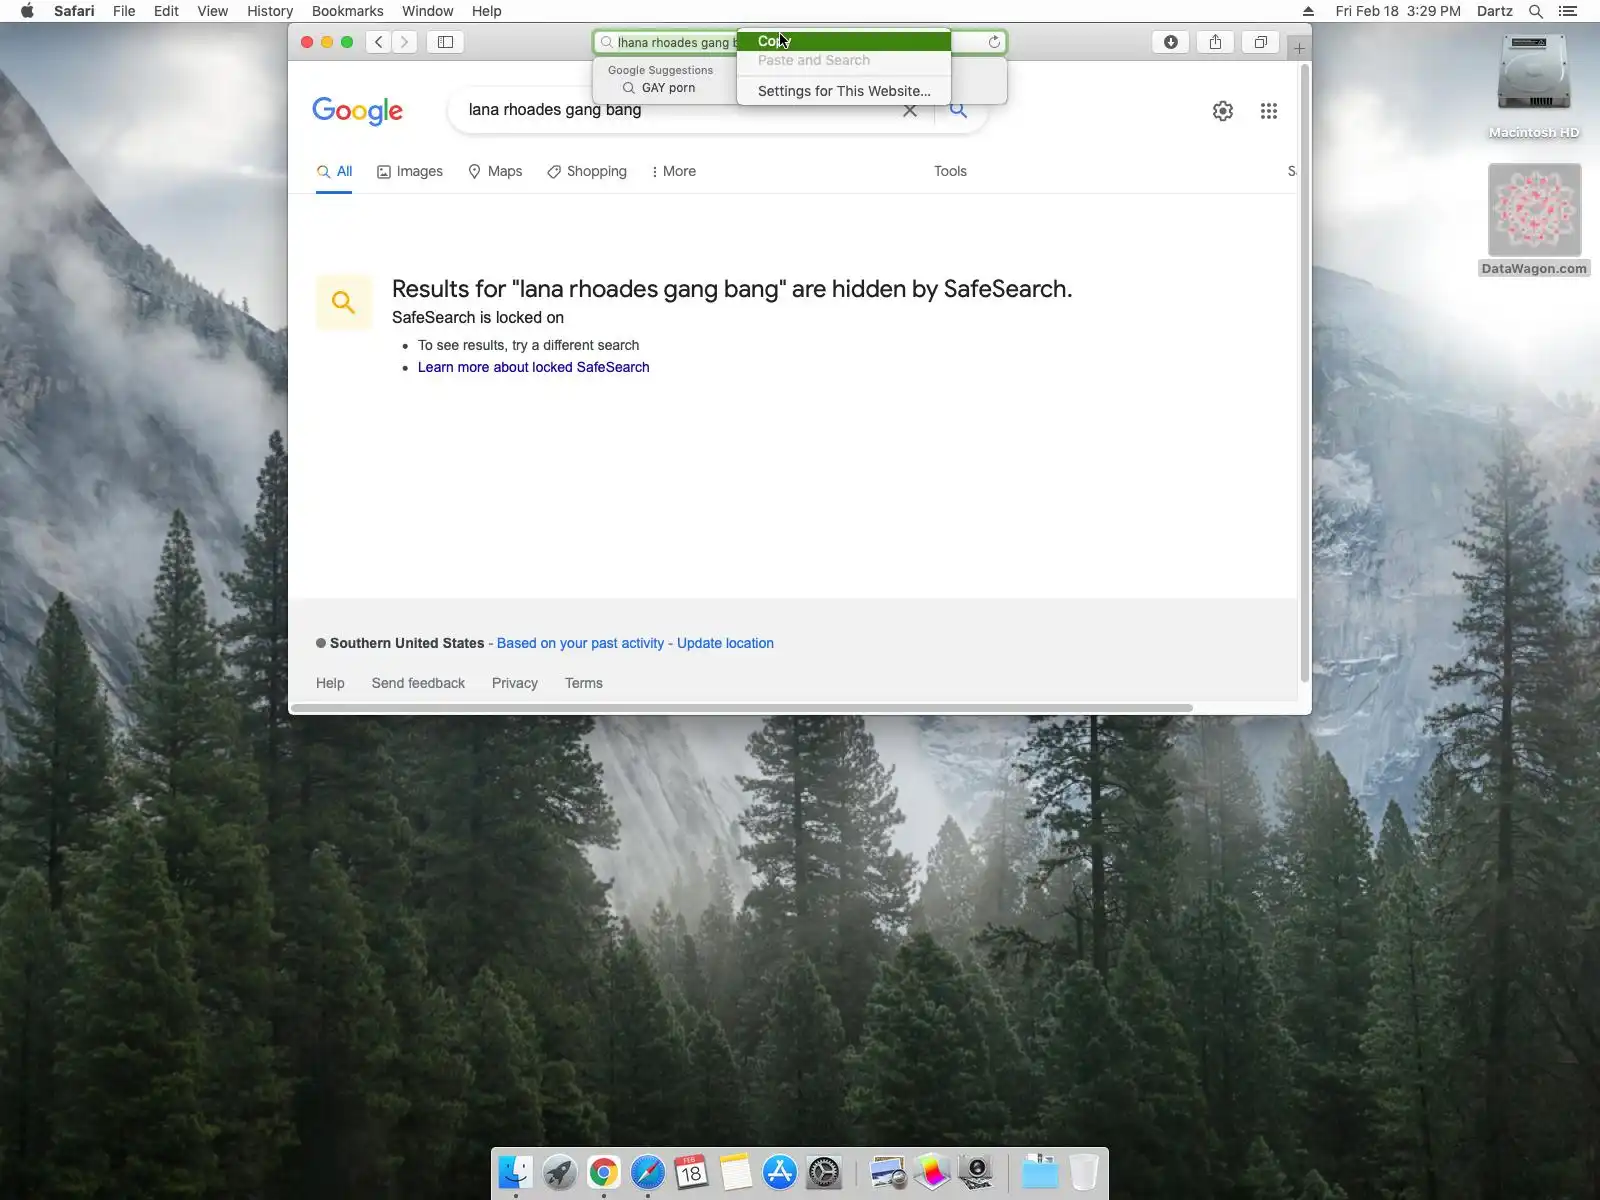Open the History menu
Image resolution: width=1600 pixels, height=1200 pixels.
point(270,11)
